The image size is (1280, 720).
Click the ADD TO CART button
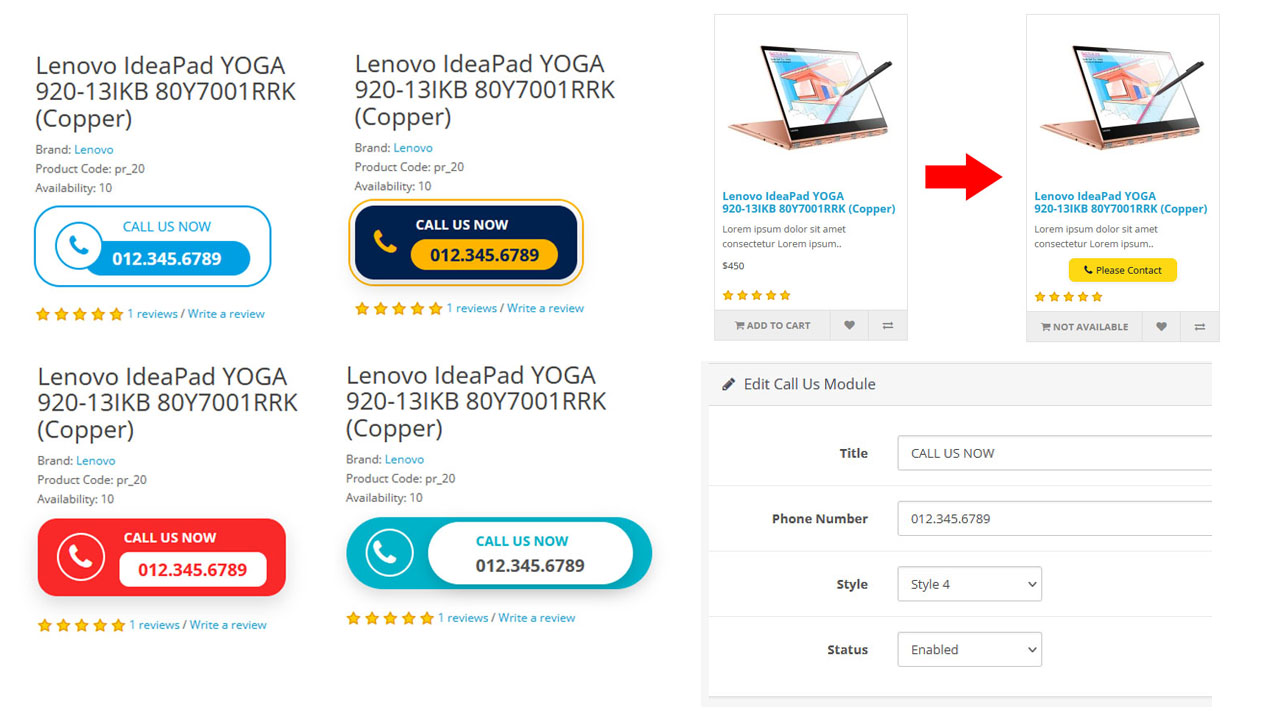click(771, 326)
